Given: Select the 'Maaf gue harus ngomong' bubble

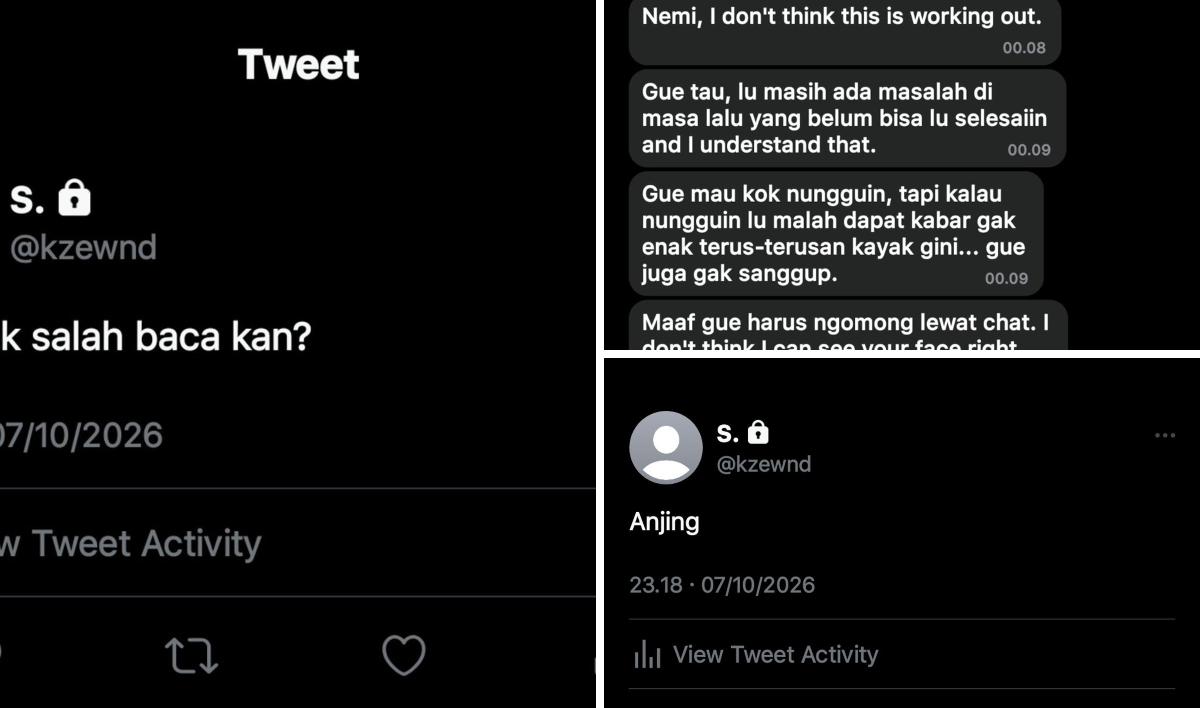Looking at the screenshot, I should [847, 326].
